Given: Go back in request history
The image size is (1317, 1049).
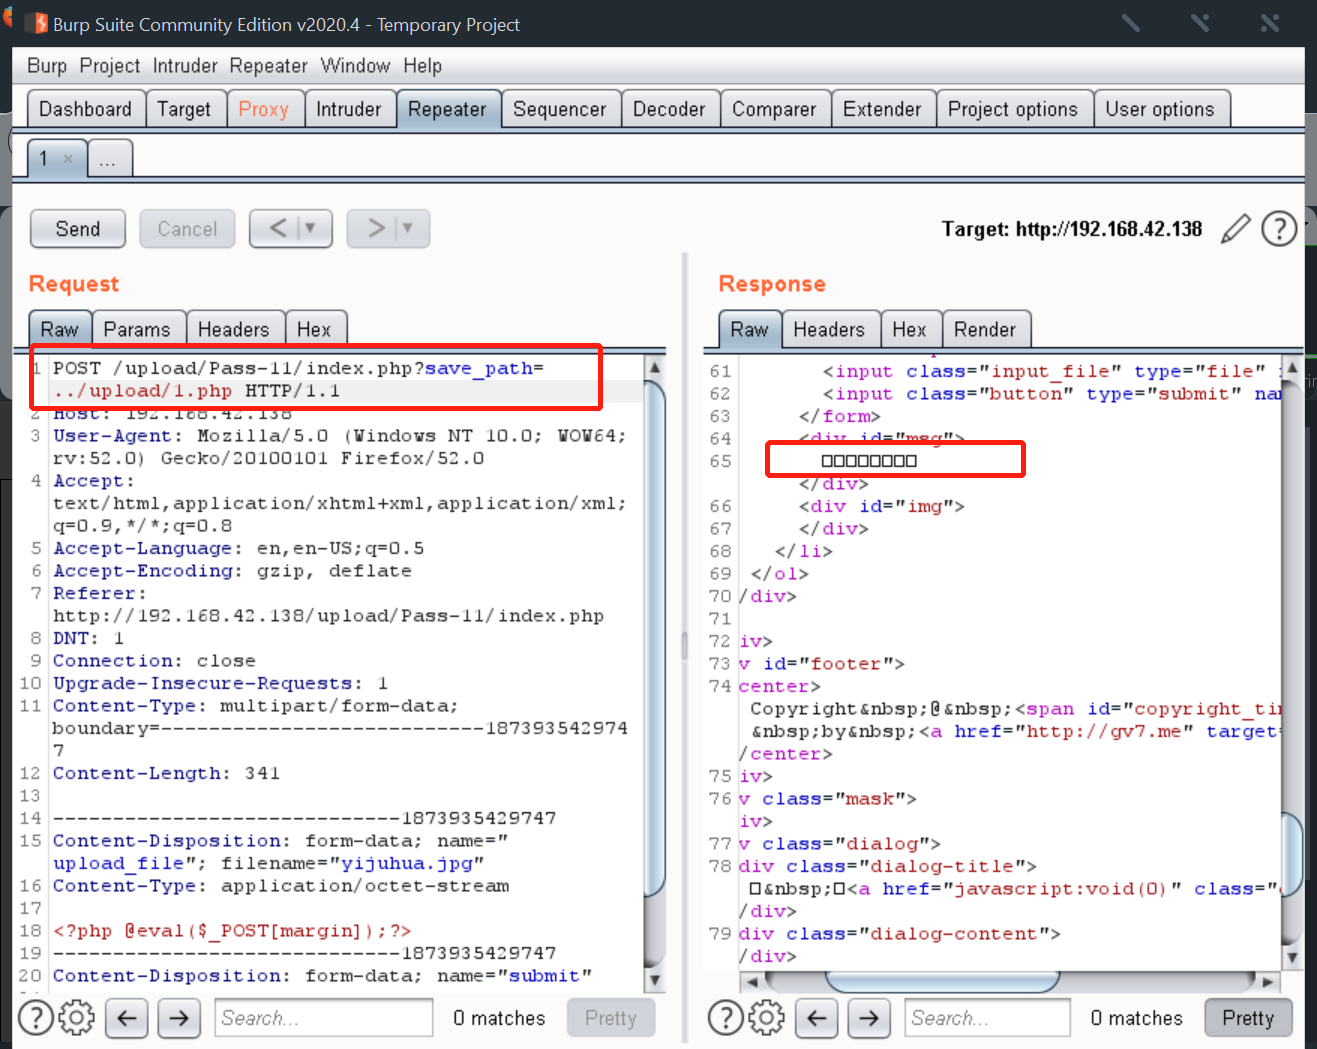Looking at the screenshot, I should [x=278, y=228].
